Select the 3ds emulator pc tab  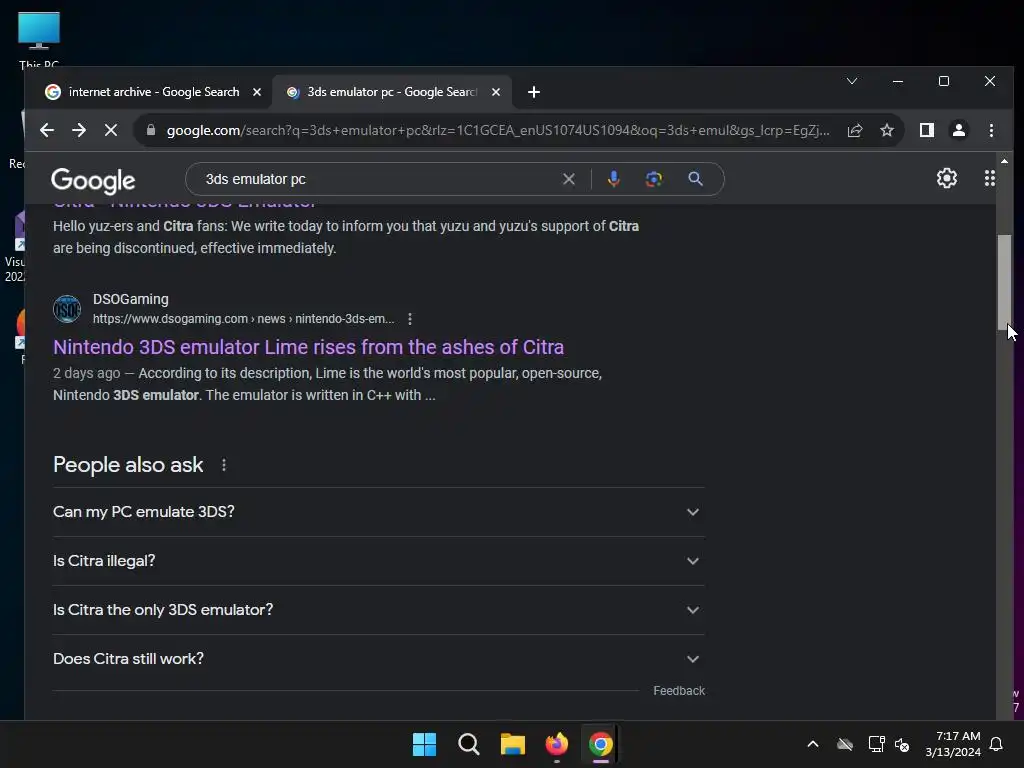coord(393,92)
